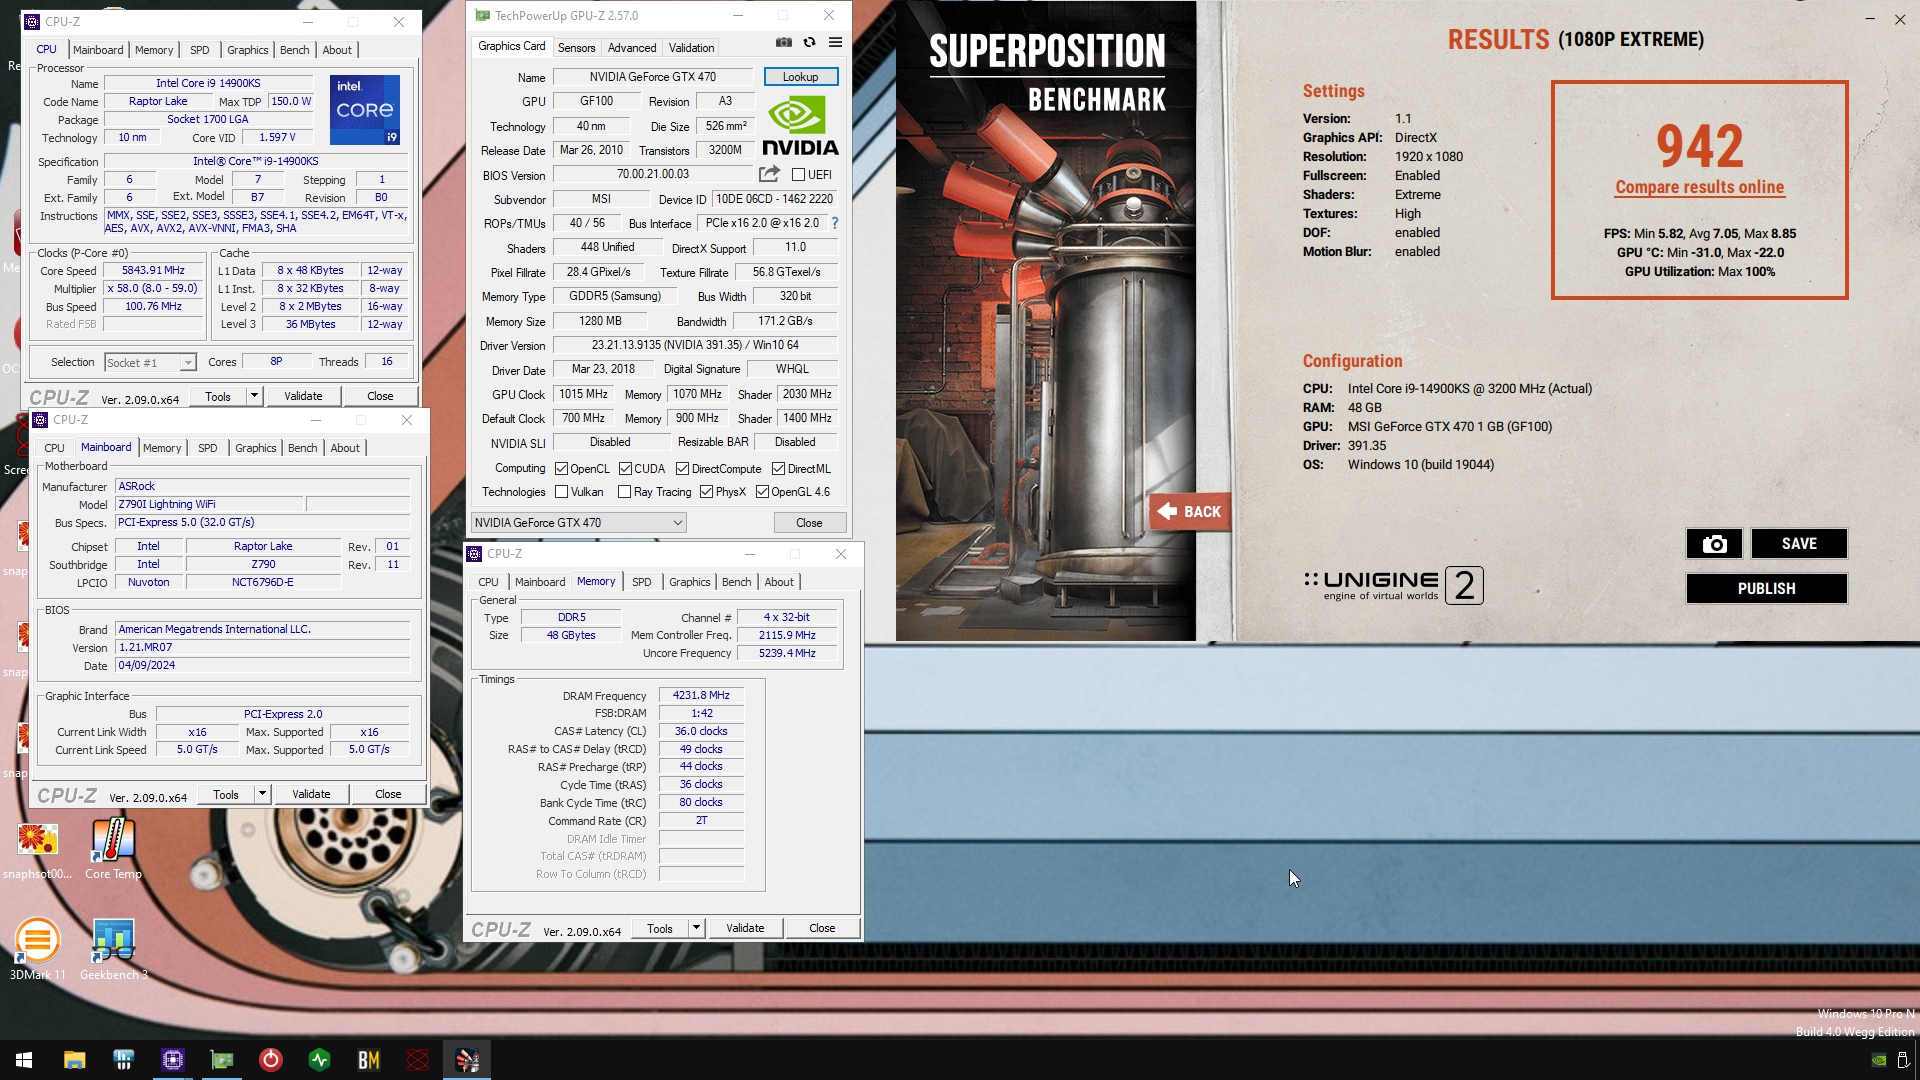Click the GPU Name field showing GeForce GTX 470
This screenshot has width=1920, height=1080.
click(x=653, y=77)
